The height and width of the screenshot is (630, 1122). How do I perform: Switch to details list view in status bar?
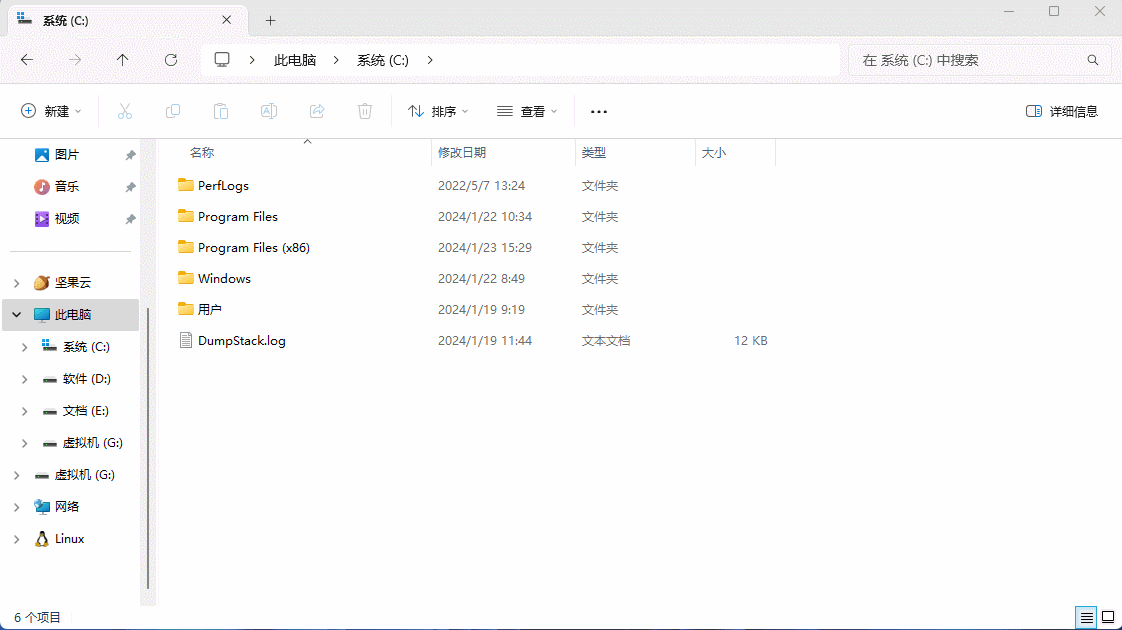click(1085, 617)
